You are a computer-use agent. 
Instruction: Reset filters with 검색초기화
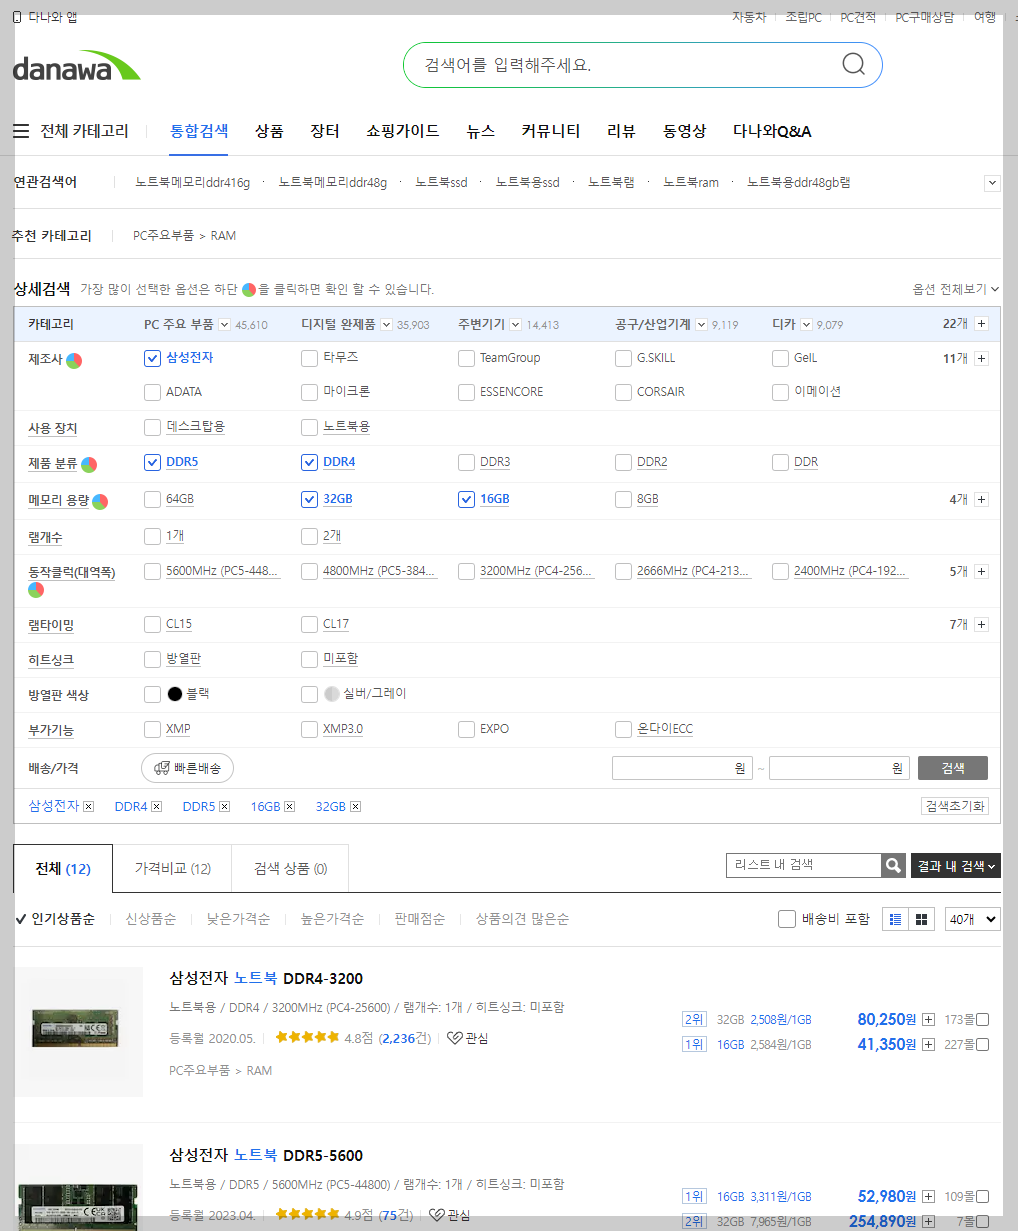tap(955, 806)
